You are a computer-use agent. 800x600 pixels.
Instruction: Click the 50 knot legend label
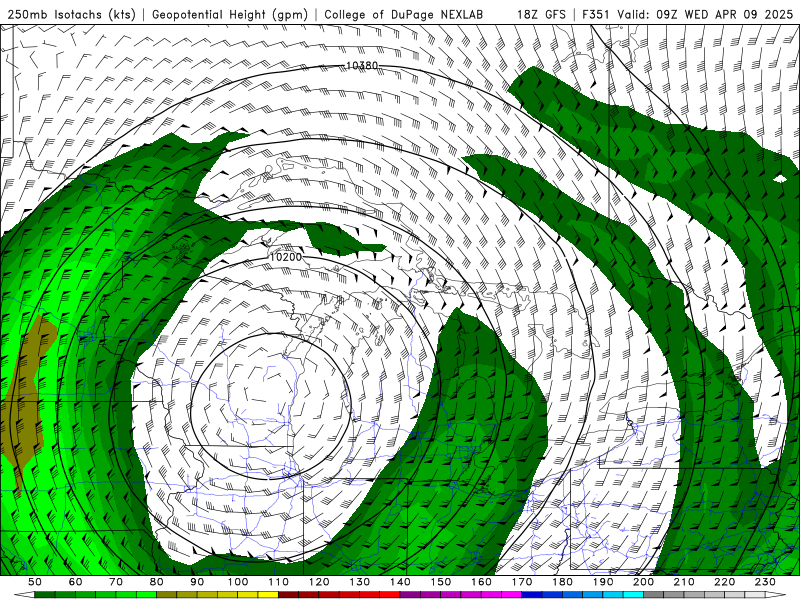[x=35, y=582]
